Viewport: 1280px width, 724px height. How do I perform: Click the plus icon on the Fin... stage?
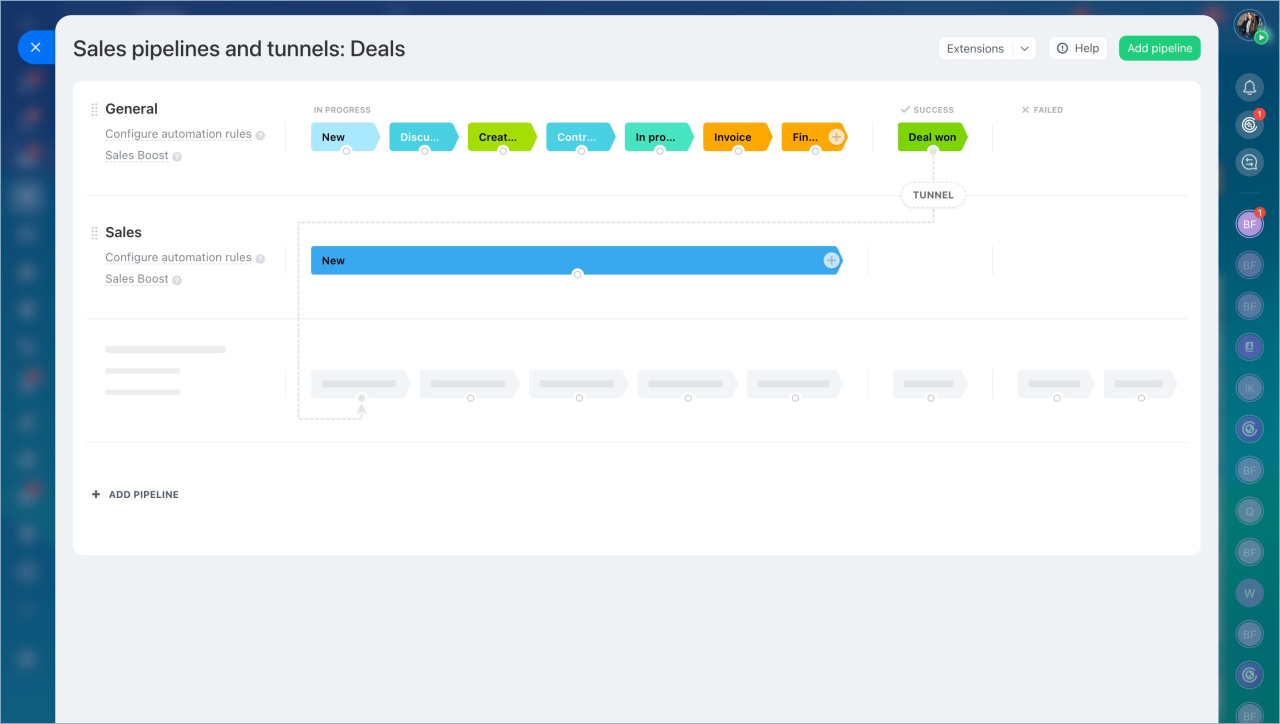pyautogui.click(x=836, y=137)
